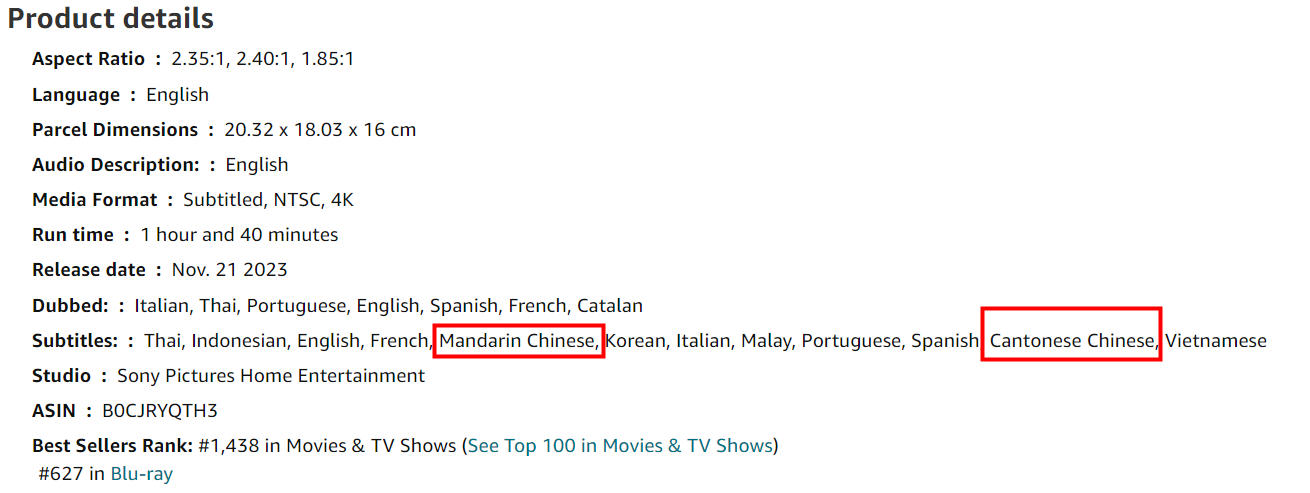The width and height of the screenshot is (1310, 493).
Task: Click the Parcel Dimensions value
Action: pyautogui.click(x=320, y=130)
